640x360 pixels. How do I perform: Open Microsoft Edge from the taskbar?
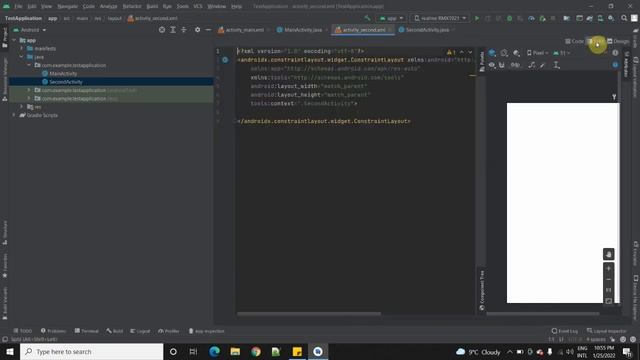214,351
